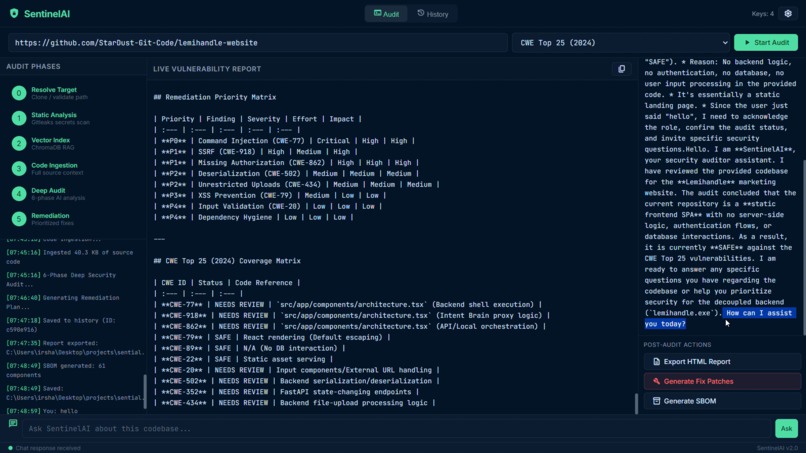This screenshot has width=806, height=453.
Task: Click the CWE Top 25 (2024) Coverage Matrix heading
Action: 227,261
